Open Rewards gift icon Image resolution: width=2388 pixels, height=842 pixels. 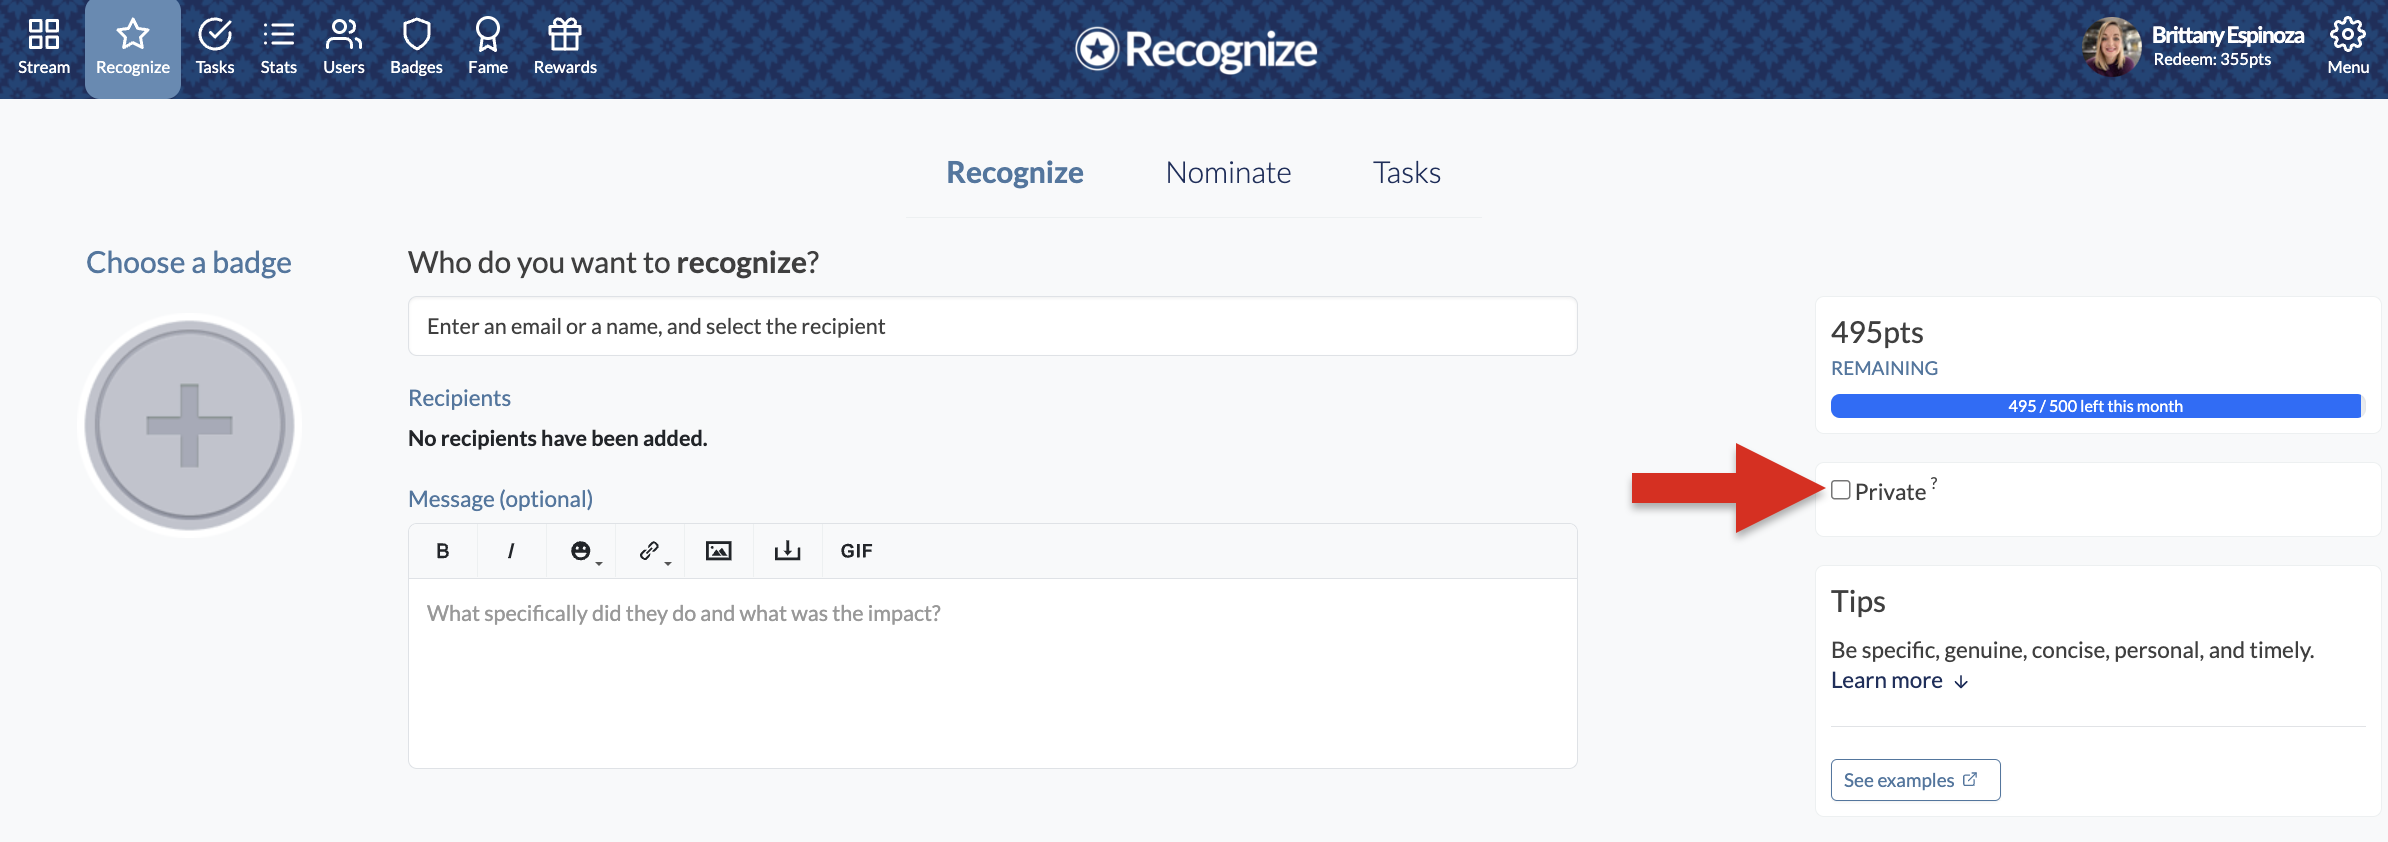pyautogui.click(x=565, y=35)
